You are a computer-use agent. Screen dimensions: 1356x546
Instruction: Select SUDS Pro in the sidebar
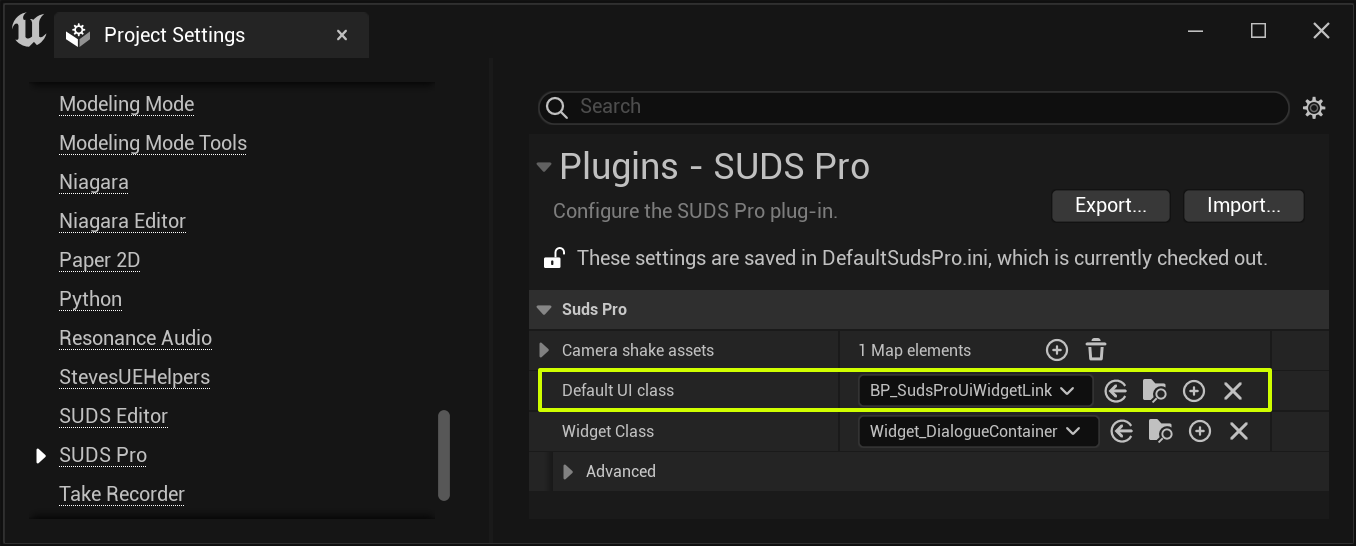pyautogui.click(x=103, y=455)
